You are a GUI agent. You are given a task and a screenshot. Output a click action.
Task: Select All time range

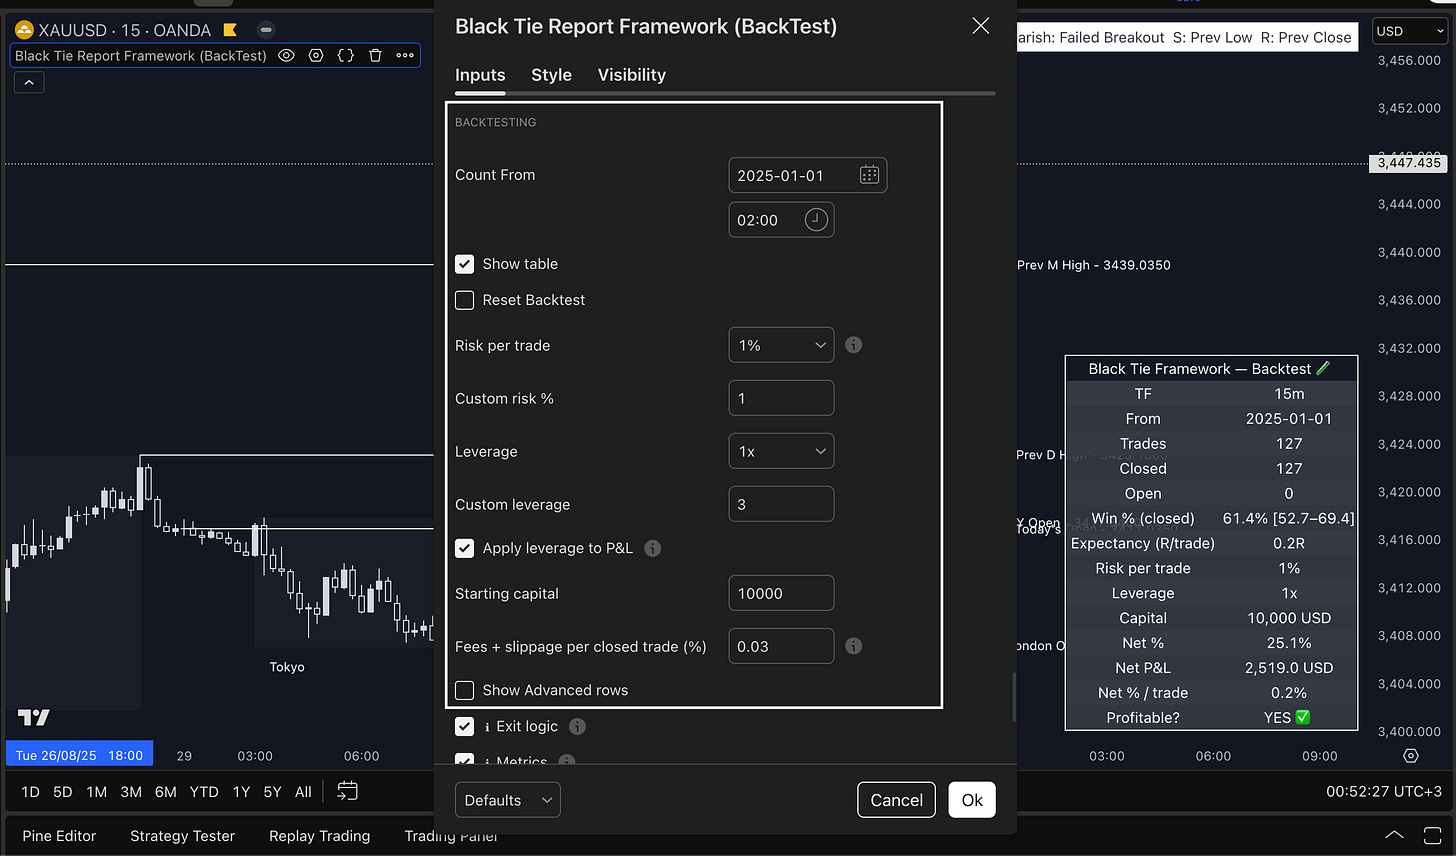click(304, 792)
